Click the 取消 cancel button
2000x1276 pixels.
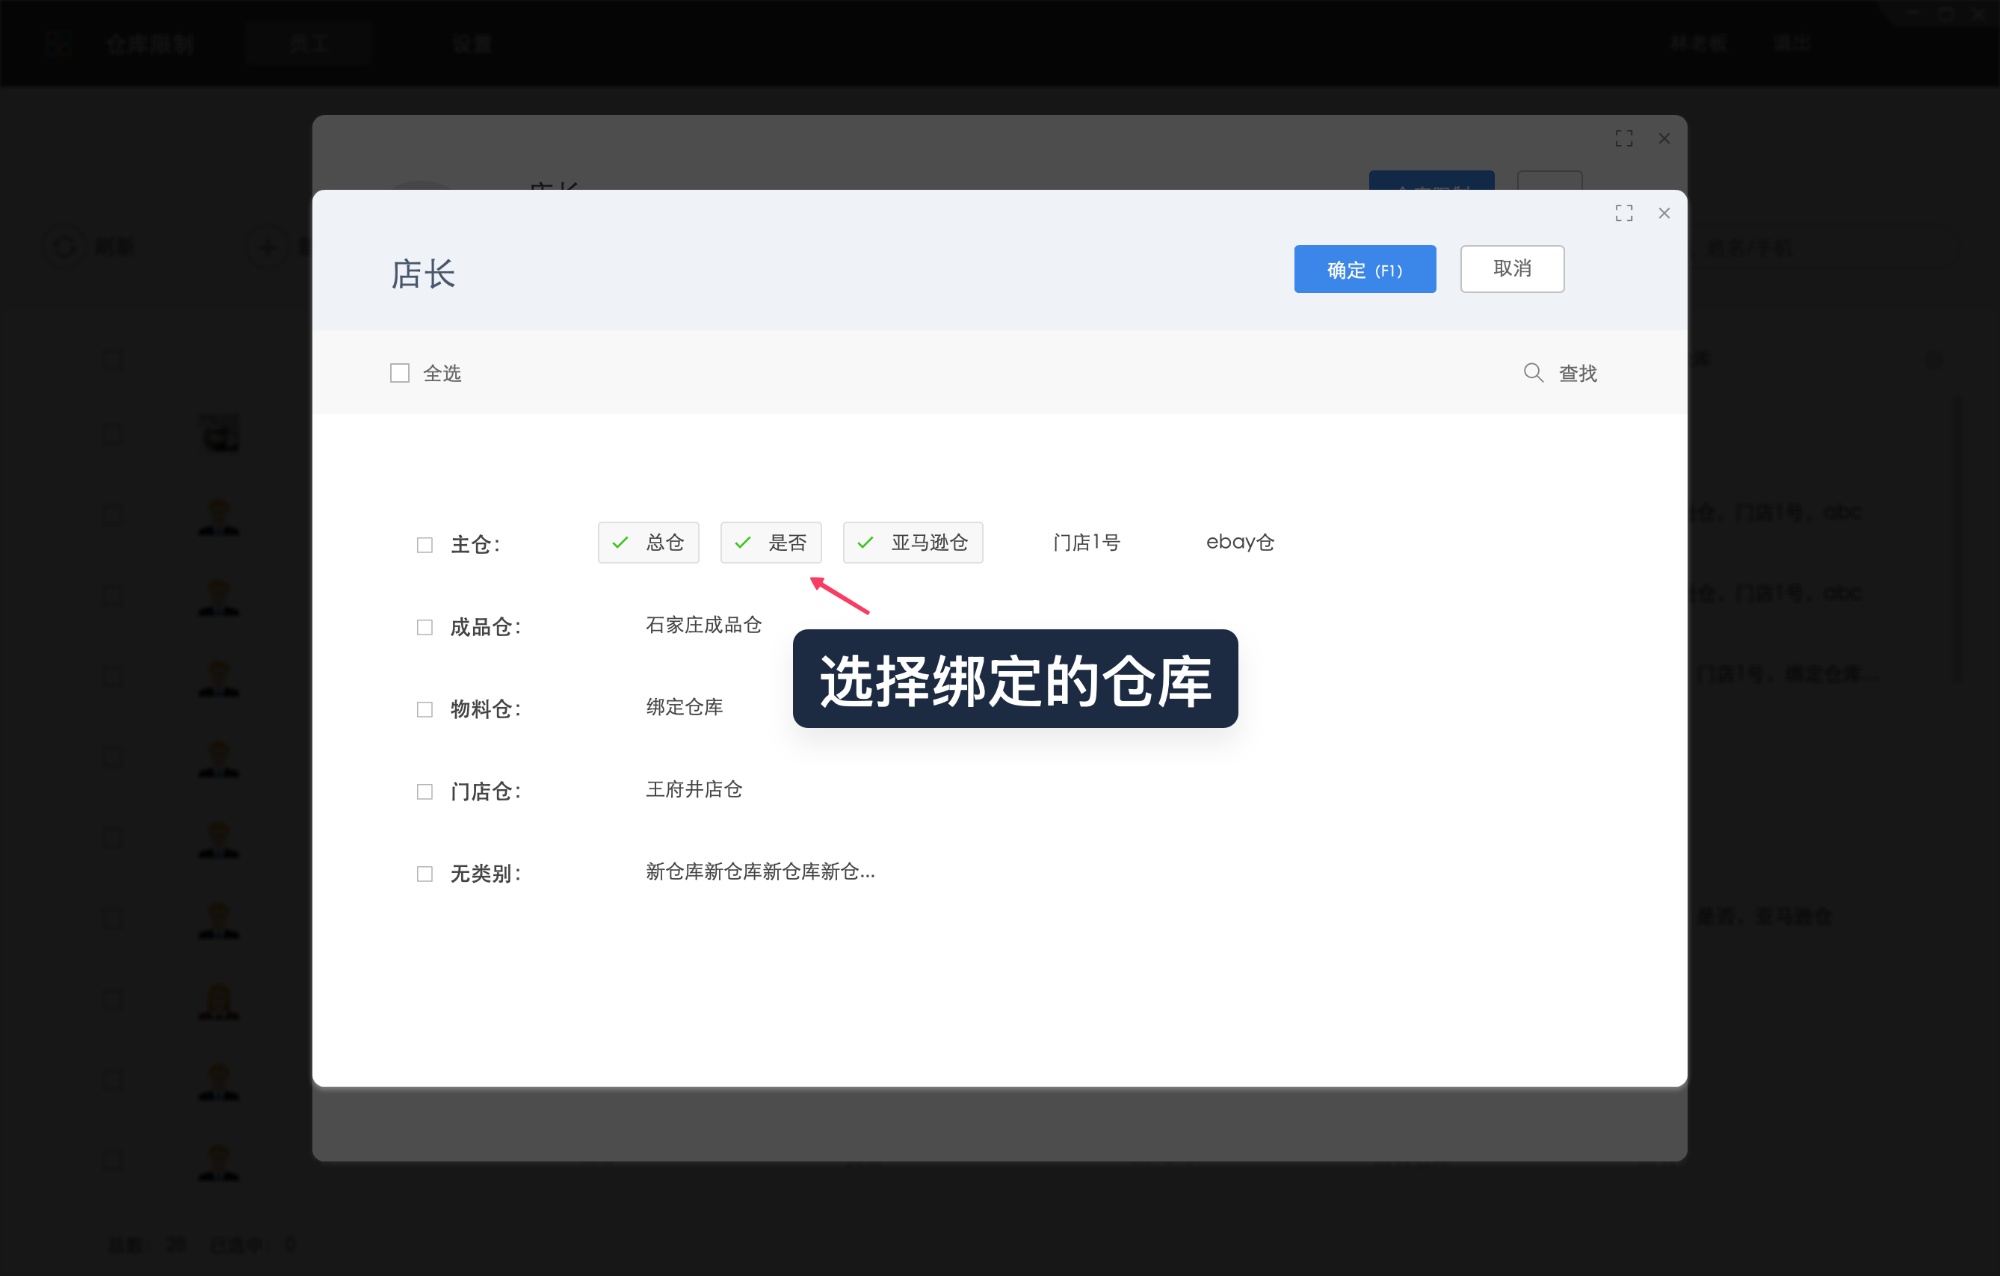1512,268
